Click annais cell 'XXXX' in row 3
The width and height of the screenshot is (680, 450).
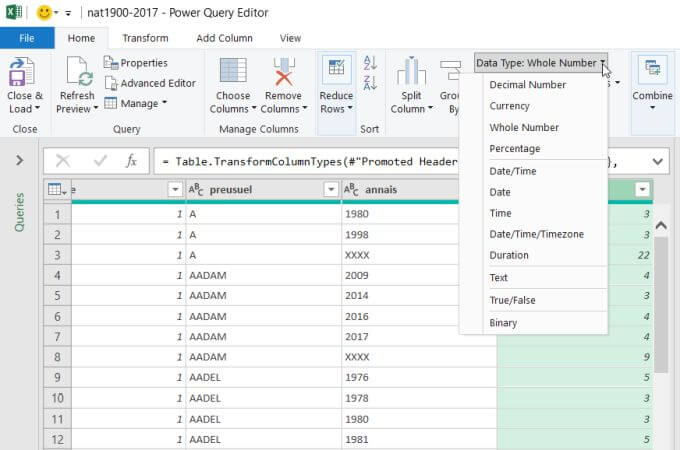point(399,255)
